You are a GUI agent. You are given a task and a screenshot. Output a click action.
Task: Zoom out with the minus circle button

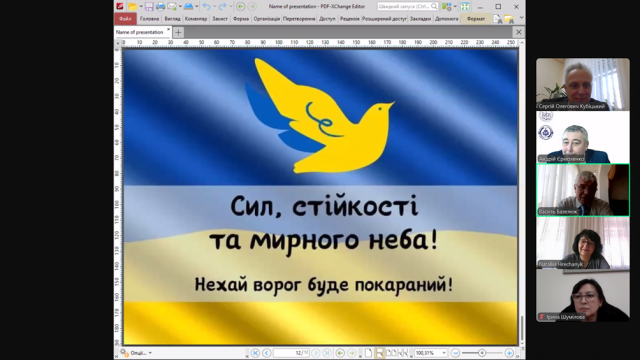pyautogui.click(x=456, y=353)
